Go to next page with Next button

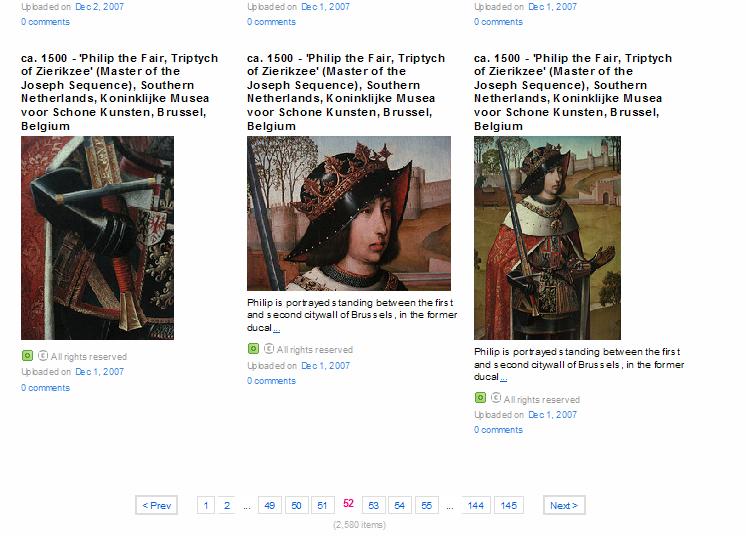point(564,505)
